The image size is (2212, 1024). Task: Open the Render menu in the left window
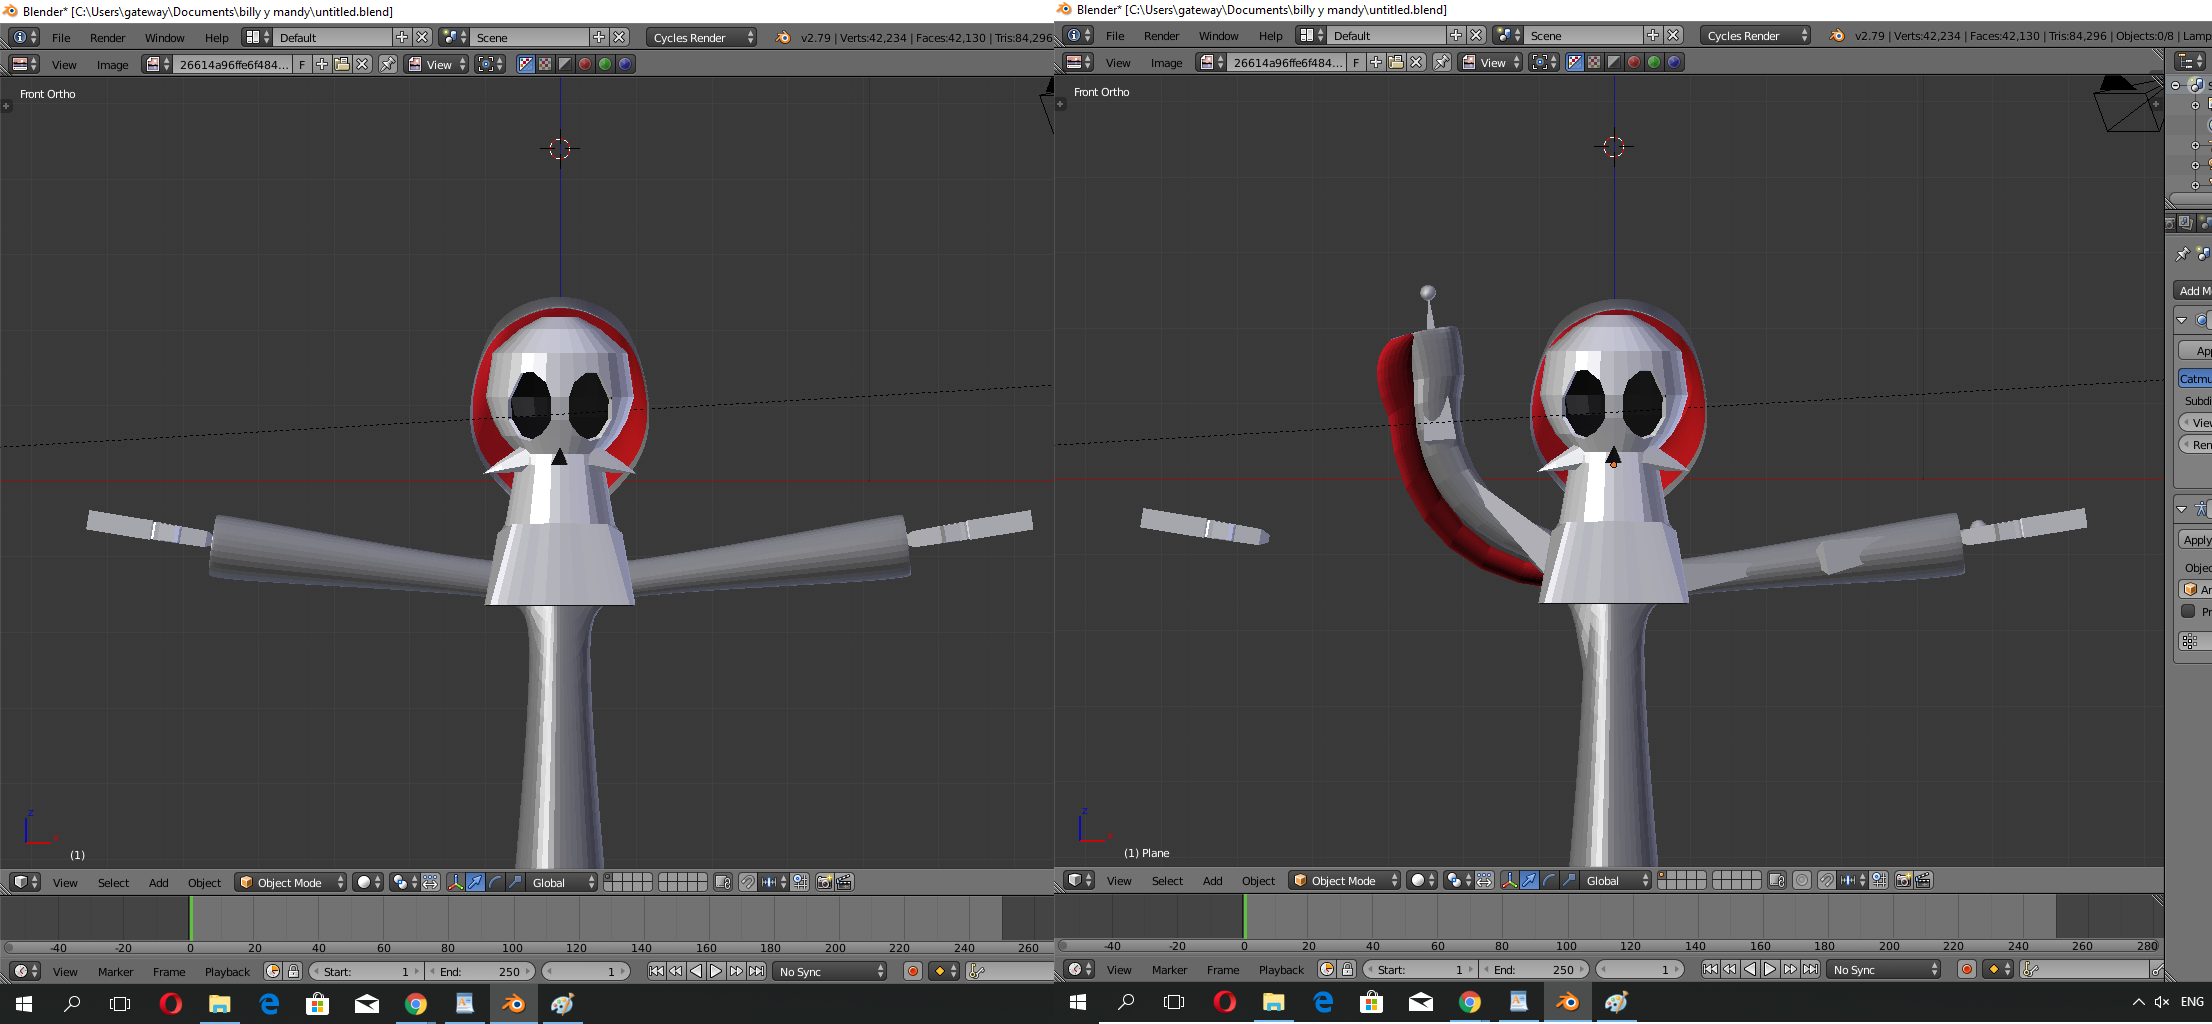[107, 38]
